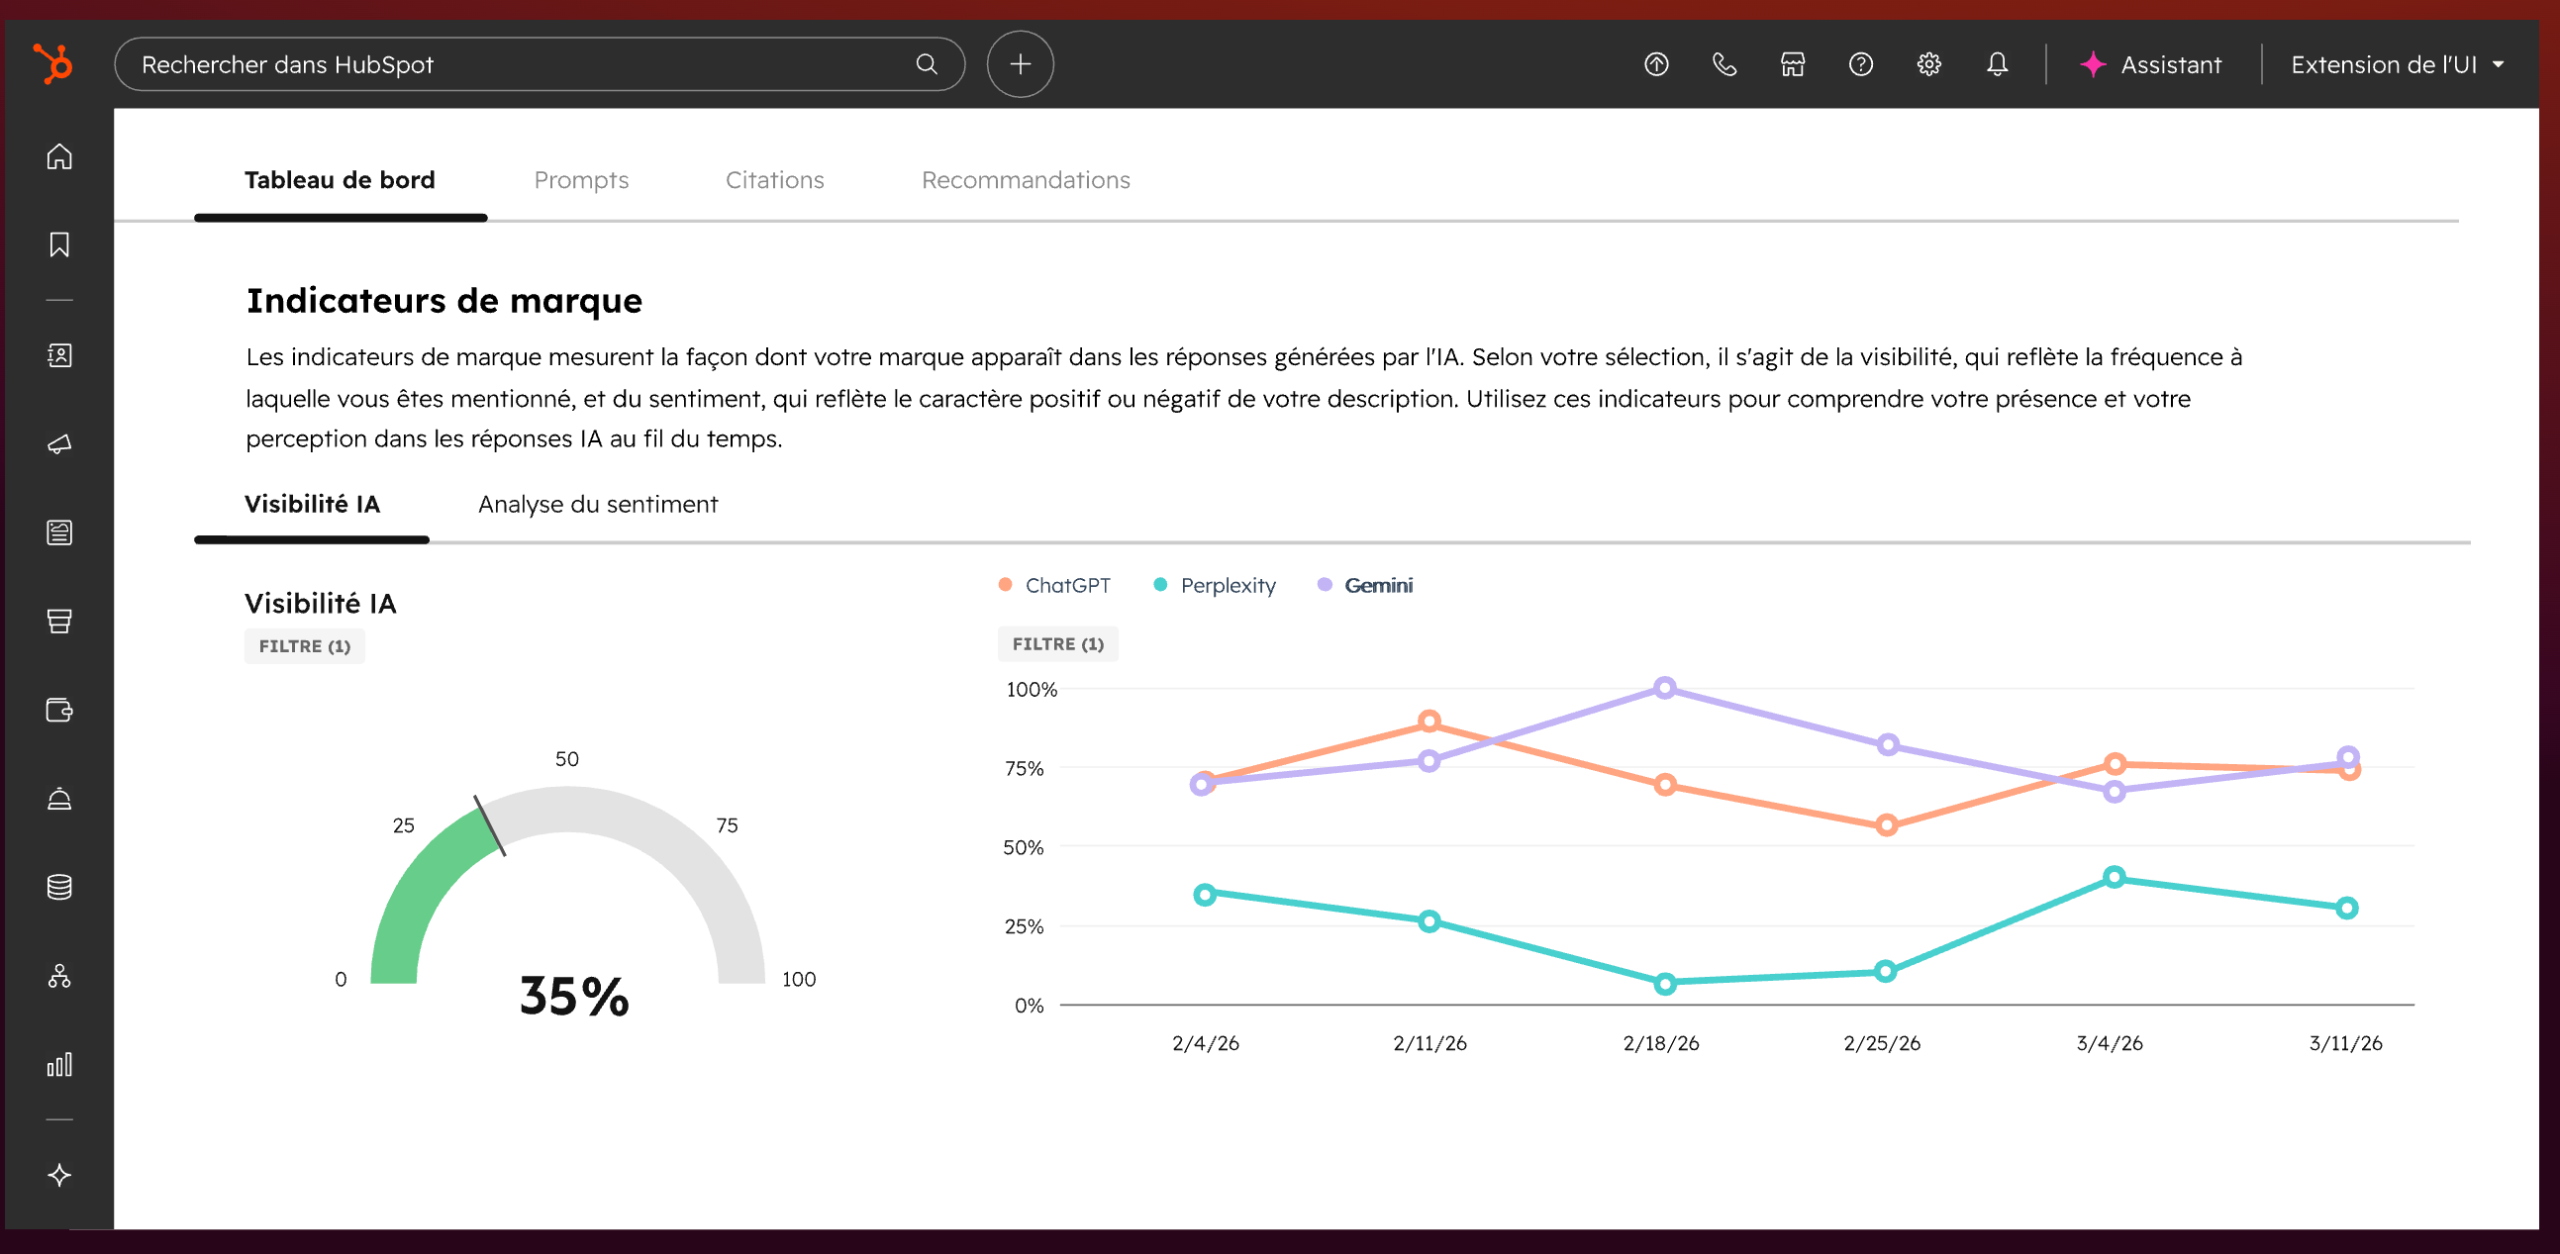The image size is (2560, 1254).
Task: Open the Breeze sparkle icon in sidebar
Action: coord(59,1175)
